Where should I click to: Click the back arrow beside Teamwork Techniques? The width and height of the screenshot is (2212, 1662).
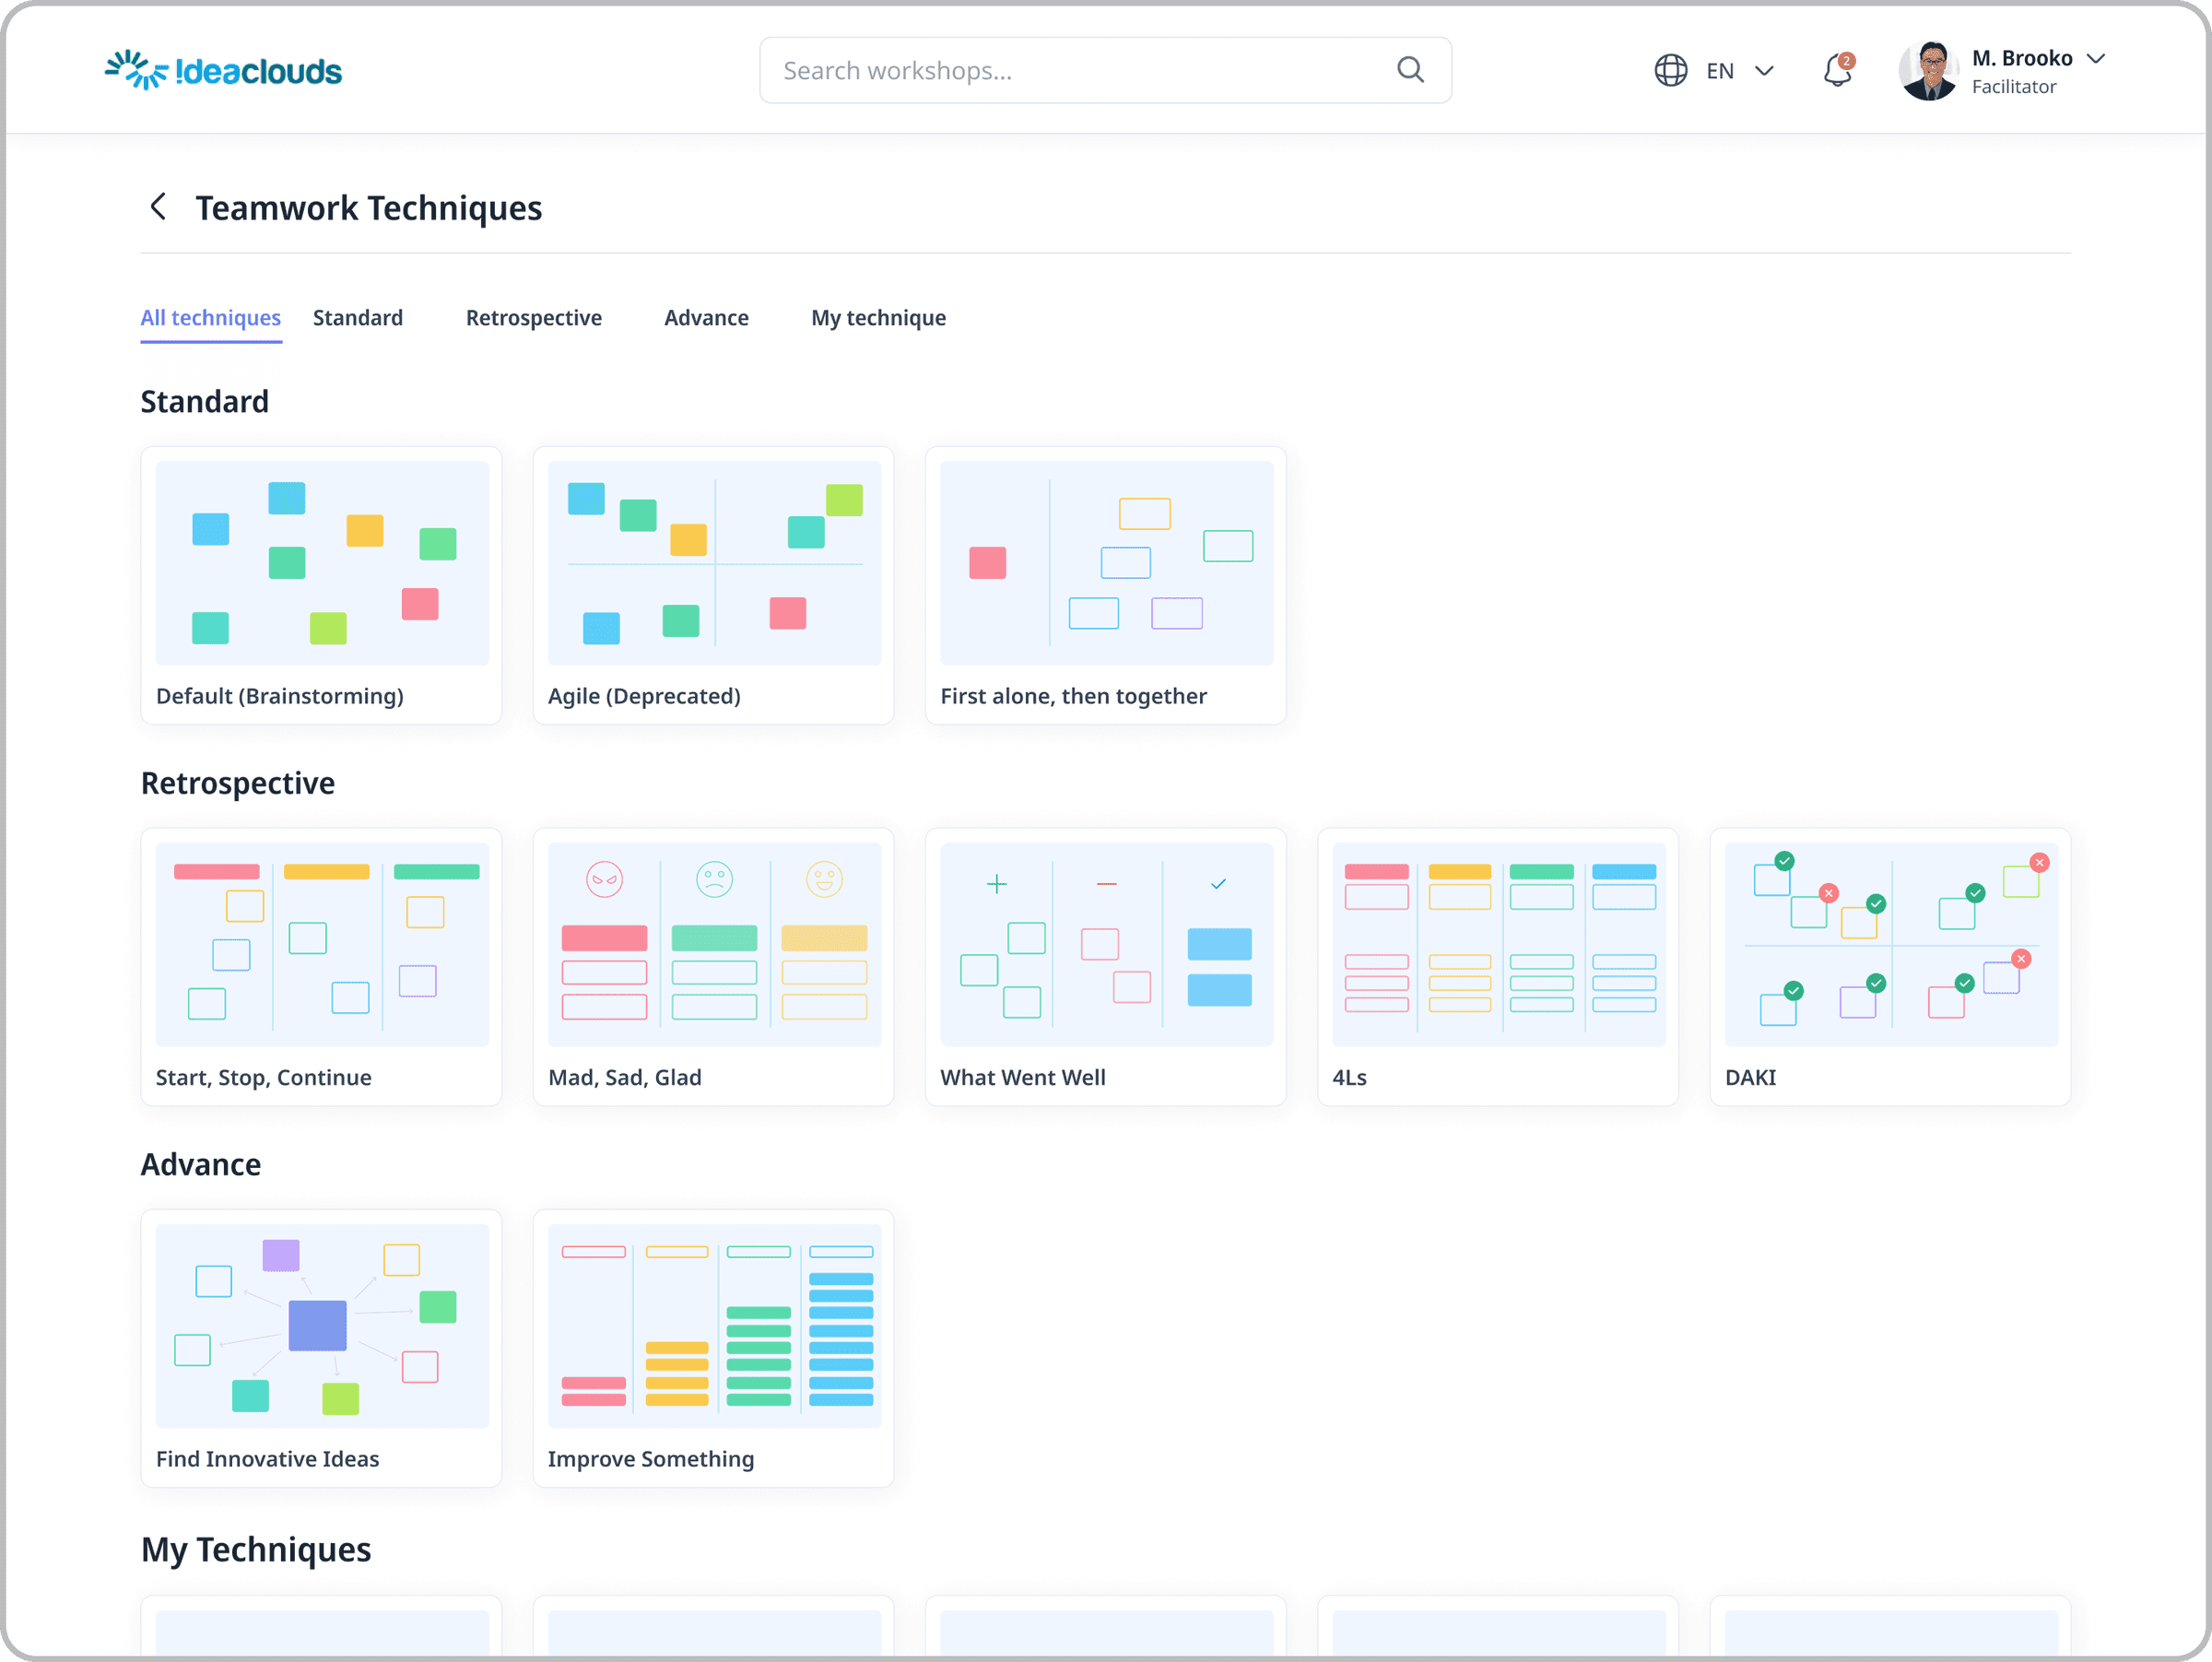point(158,207)
